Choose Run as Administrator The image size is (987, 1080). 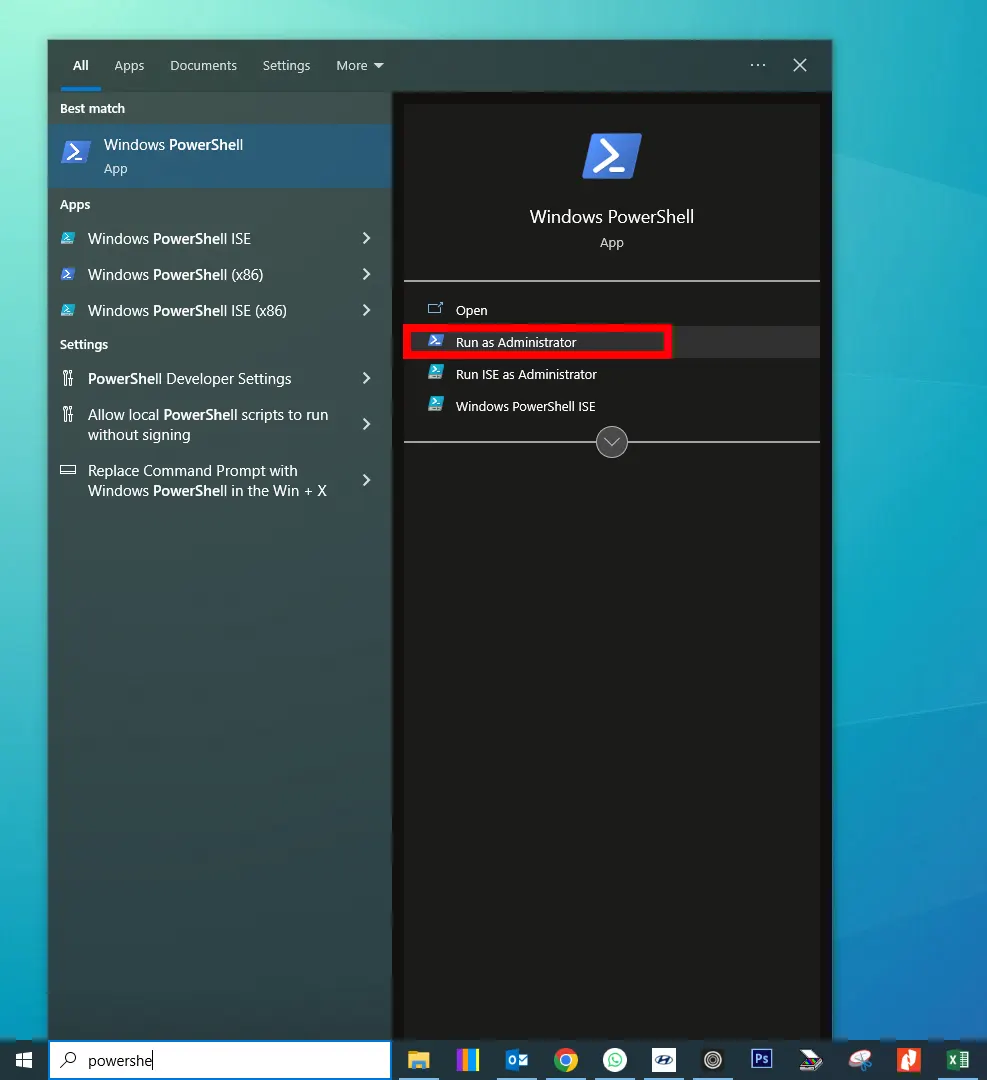click(x=612, y=342)
